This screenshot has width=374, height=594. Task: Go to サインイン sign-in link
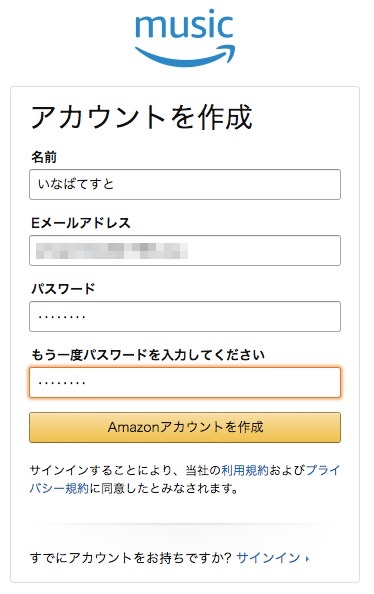268,558
